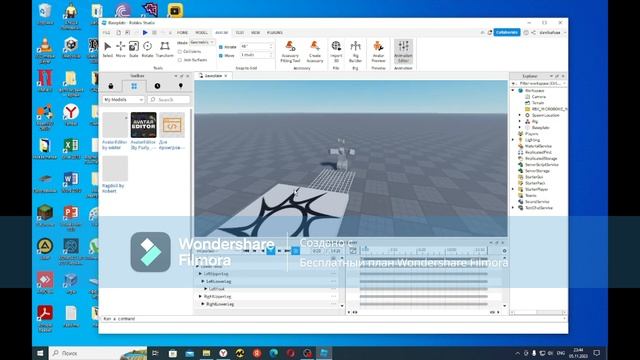
Task: Select ServerScriptService in Explorer
Action: (x=541, y=164)
